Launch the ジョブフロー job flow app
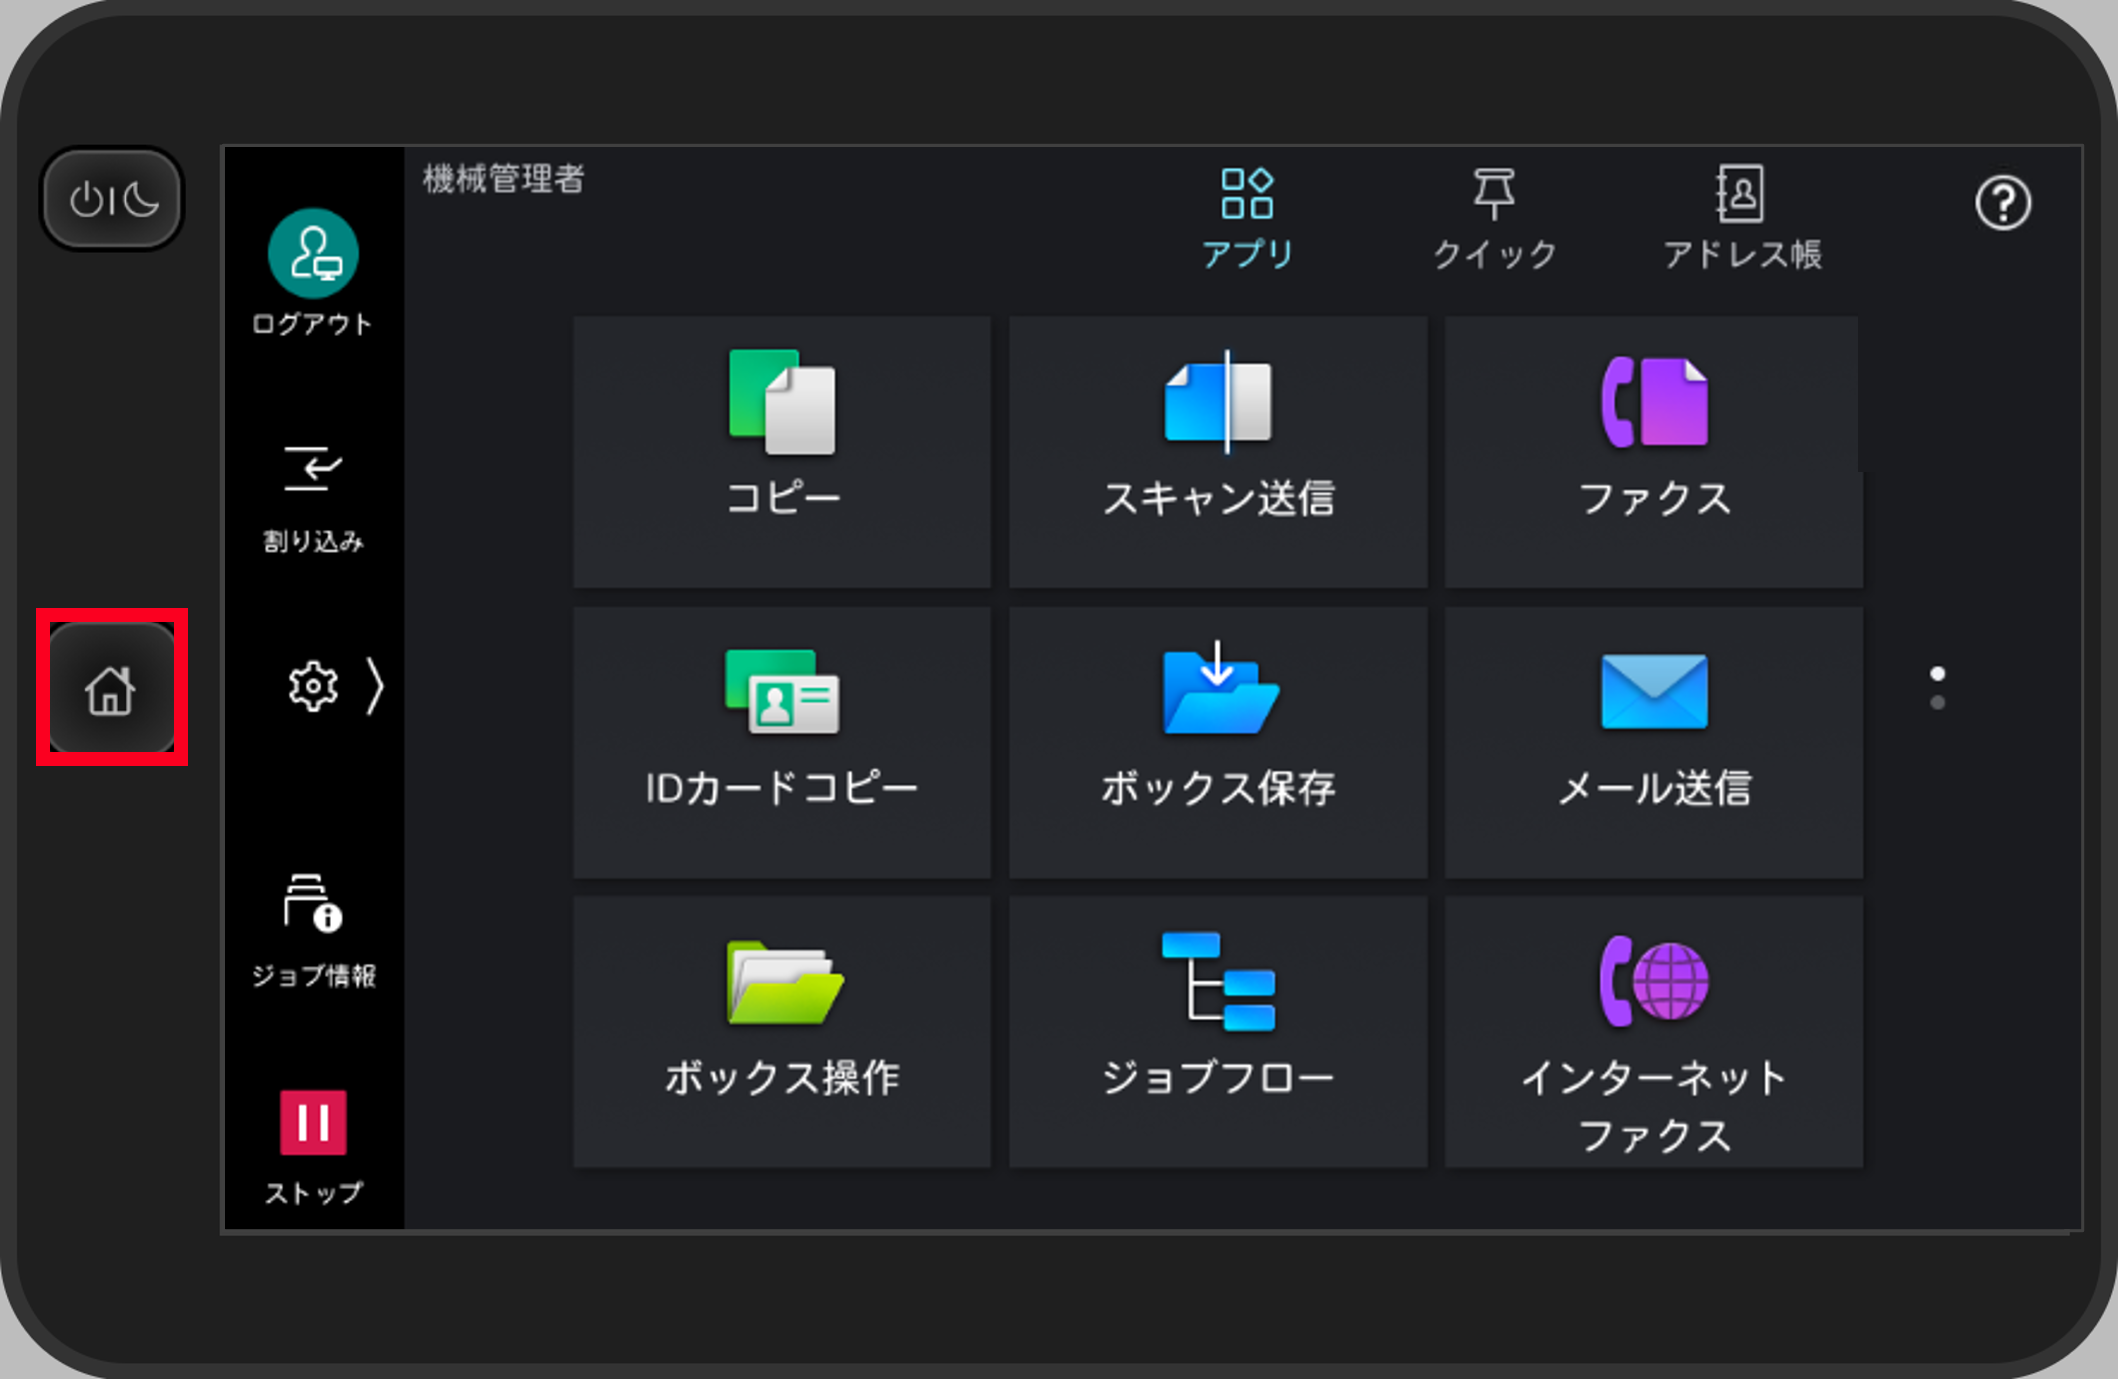Image resolution: width=2118 pixels, height=1379 pixels. pos(1218,1031)
